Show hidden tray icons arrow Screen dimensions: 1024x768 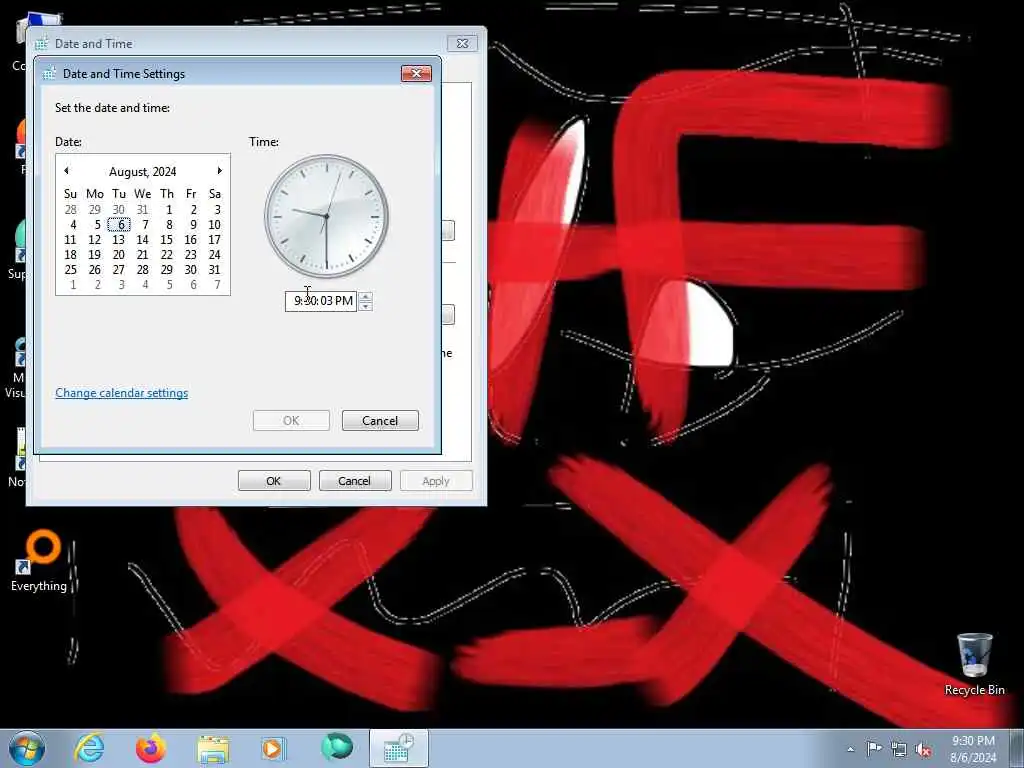pyautogui.click(x=850, y=749)
